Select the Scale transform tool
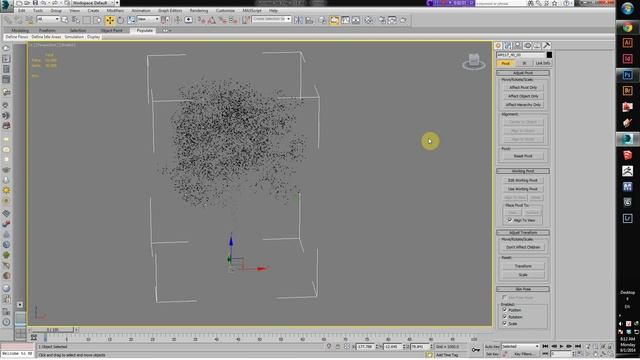Viewport: 640px width, 360px height. click(131, 20)
